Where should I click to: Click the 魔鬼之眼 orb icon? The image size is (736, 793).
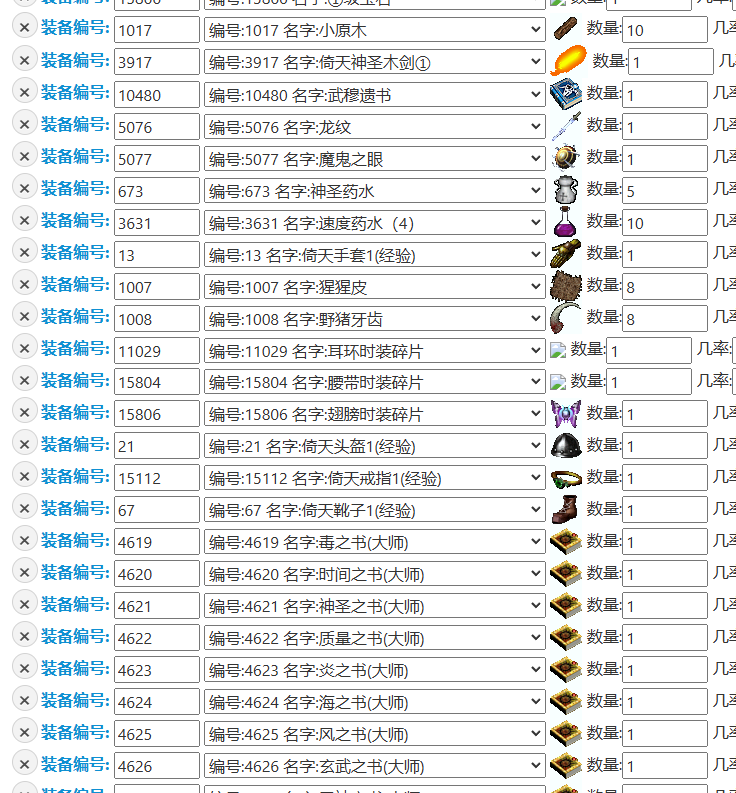click(566, 157)
